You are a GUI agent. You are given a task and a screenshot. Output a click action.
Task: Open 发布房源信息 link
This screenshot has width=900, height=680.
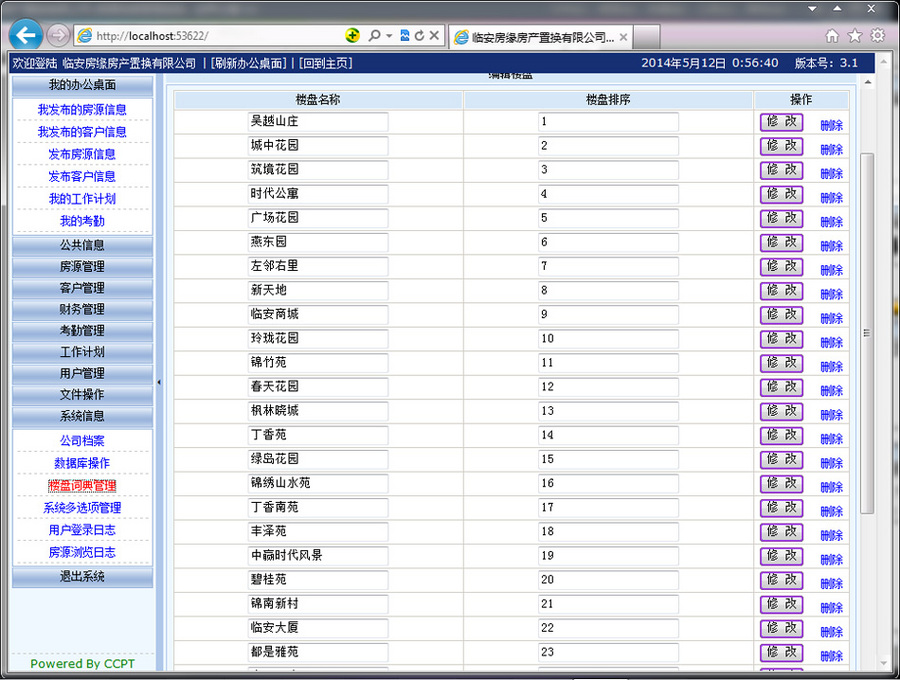click(x=82, y=154)
